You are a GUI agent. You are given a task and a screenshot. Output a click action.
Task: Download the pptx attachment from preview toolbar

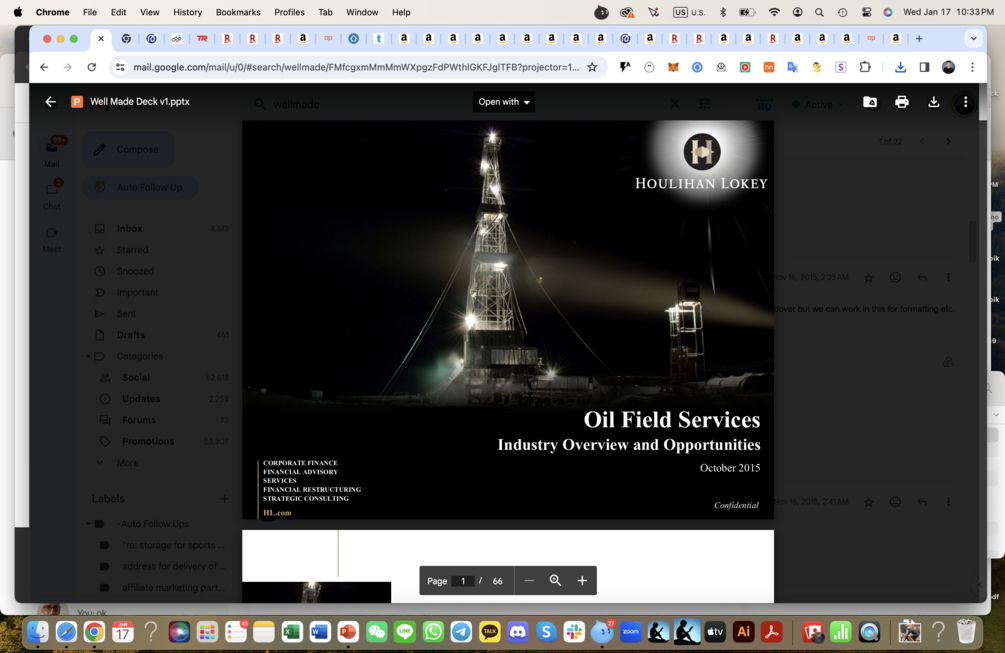[x=933, y=102]
